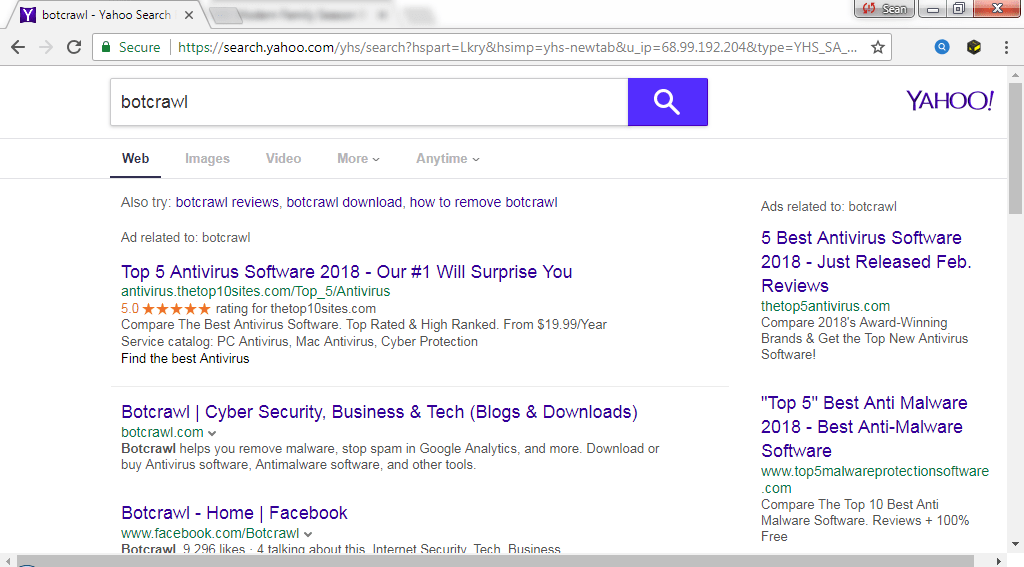Select the Web results tab
Image resolution: width=1024 pixels, height=567 pixels.
coord(135,159)
